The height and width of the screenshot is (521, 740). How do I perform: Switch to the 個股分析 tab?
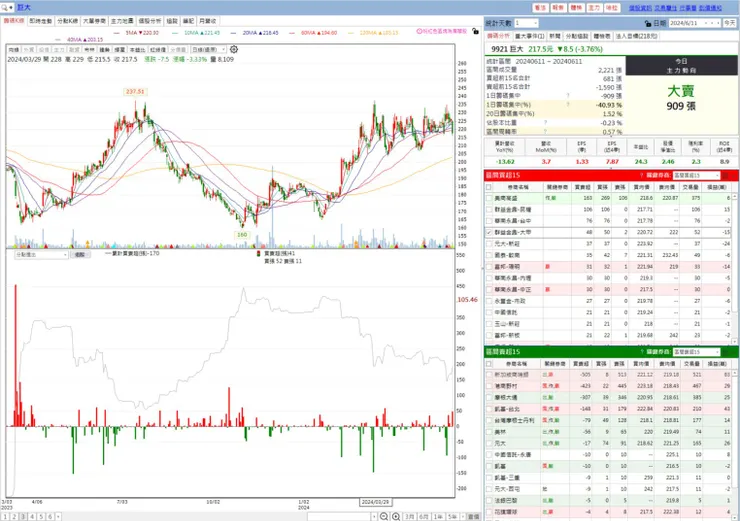[x=150, y=21]
